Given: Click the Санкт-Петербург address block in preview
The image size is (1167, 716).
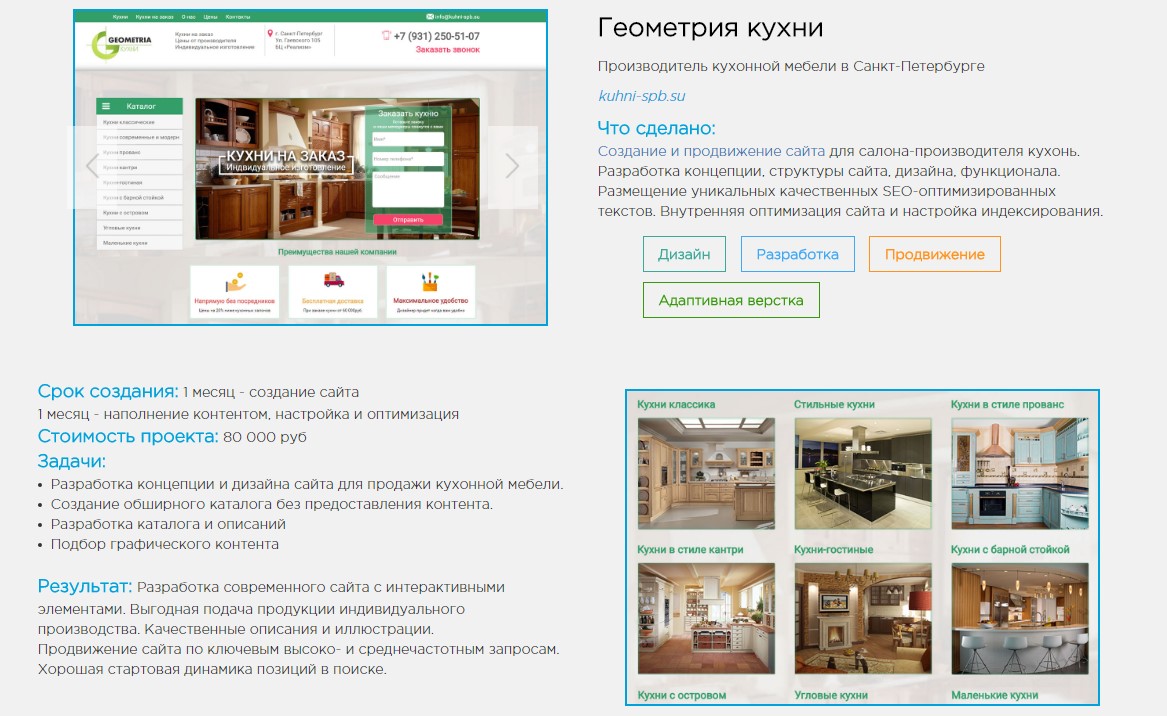Looking at the screenshot, I should [298, 40].
